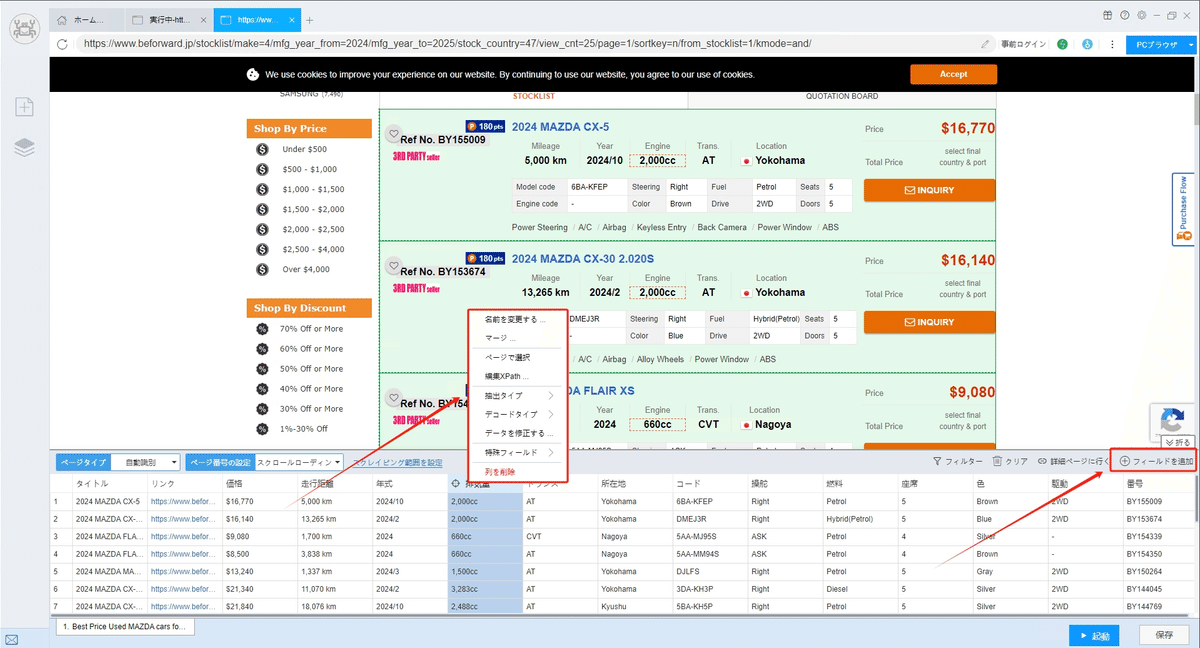The width and height of the screenshot is (1200, 648).
Task: Open the Purchase Flow side tab
Action: click(x=1183, y=208)
